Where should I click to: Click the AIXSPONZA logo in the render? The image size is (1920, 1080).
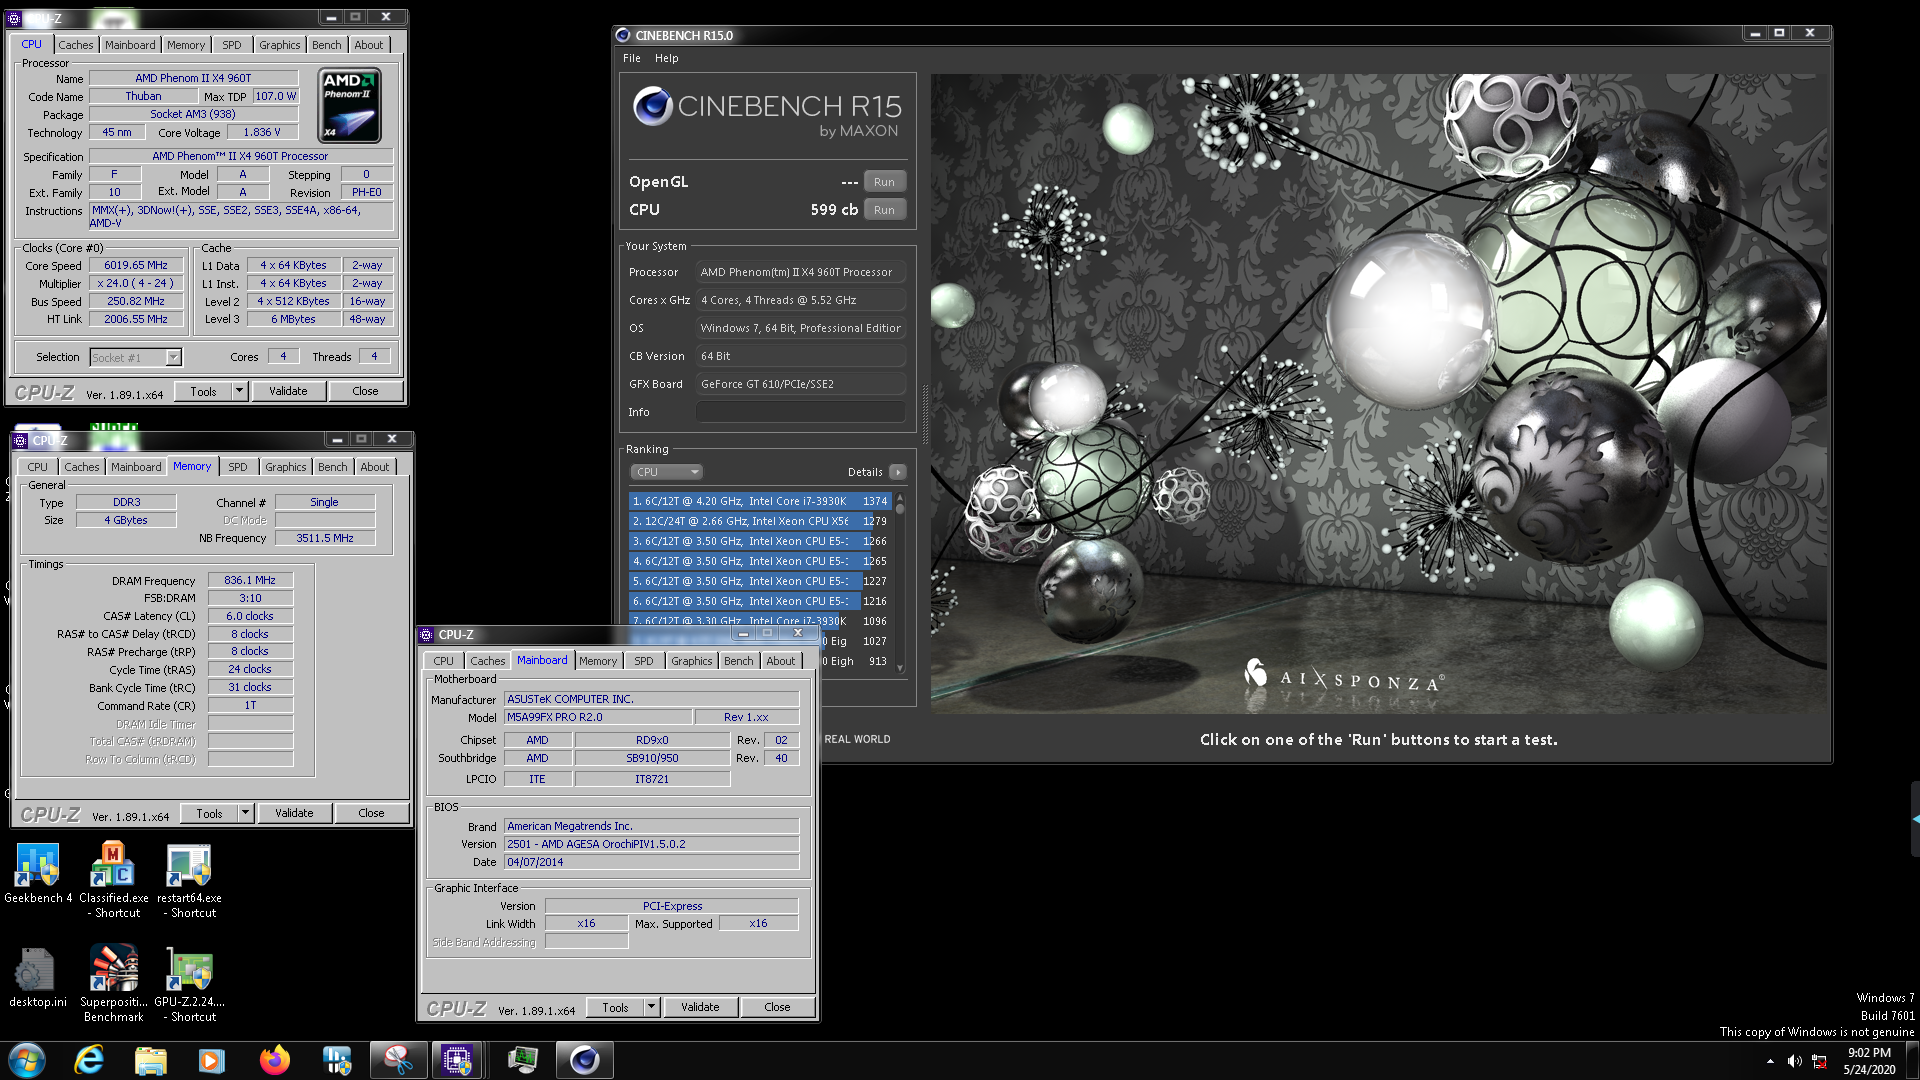(1343, 678)
